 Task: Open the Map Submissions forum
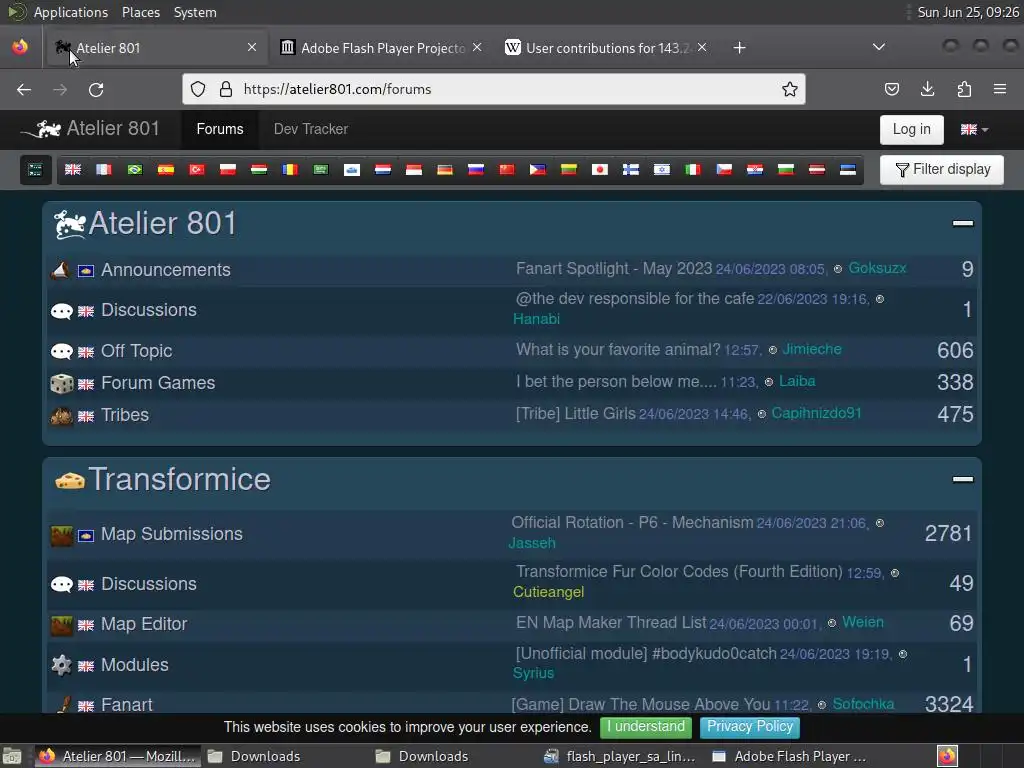(172, 534)
